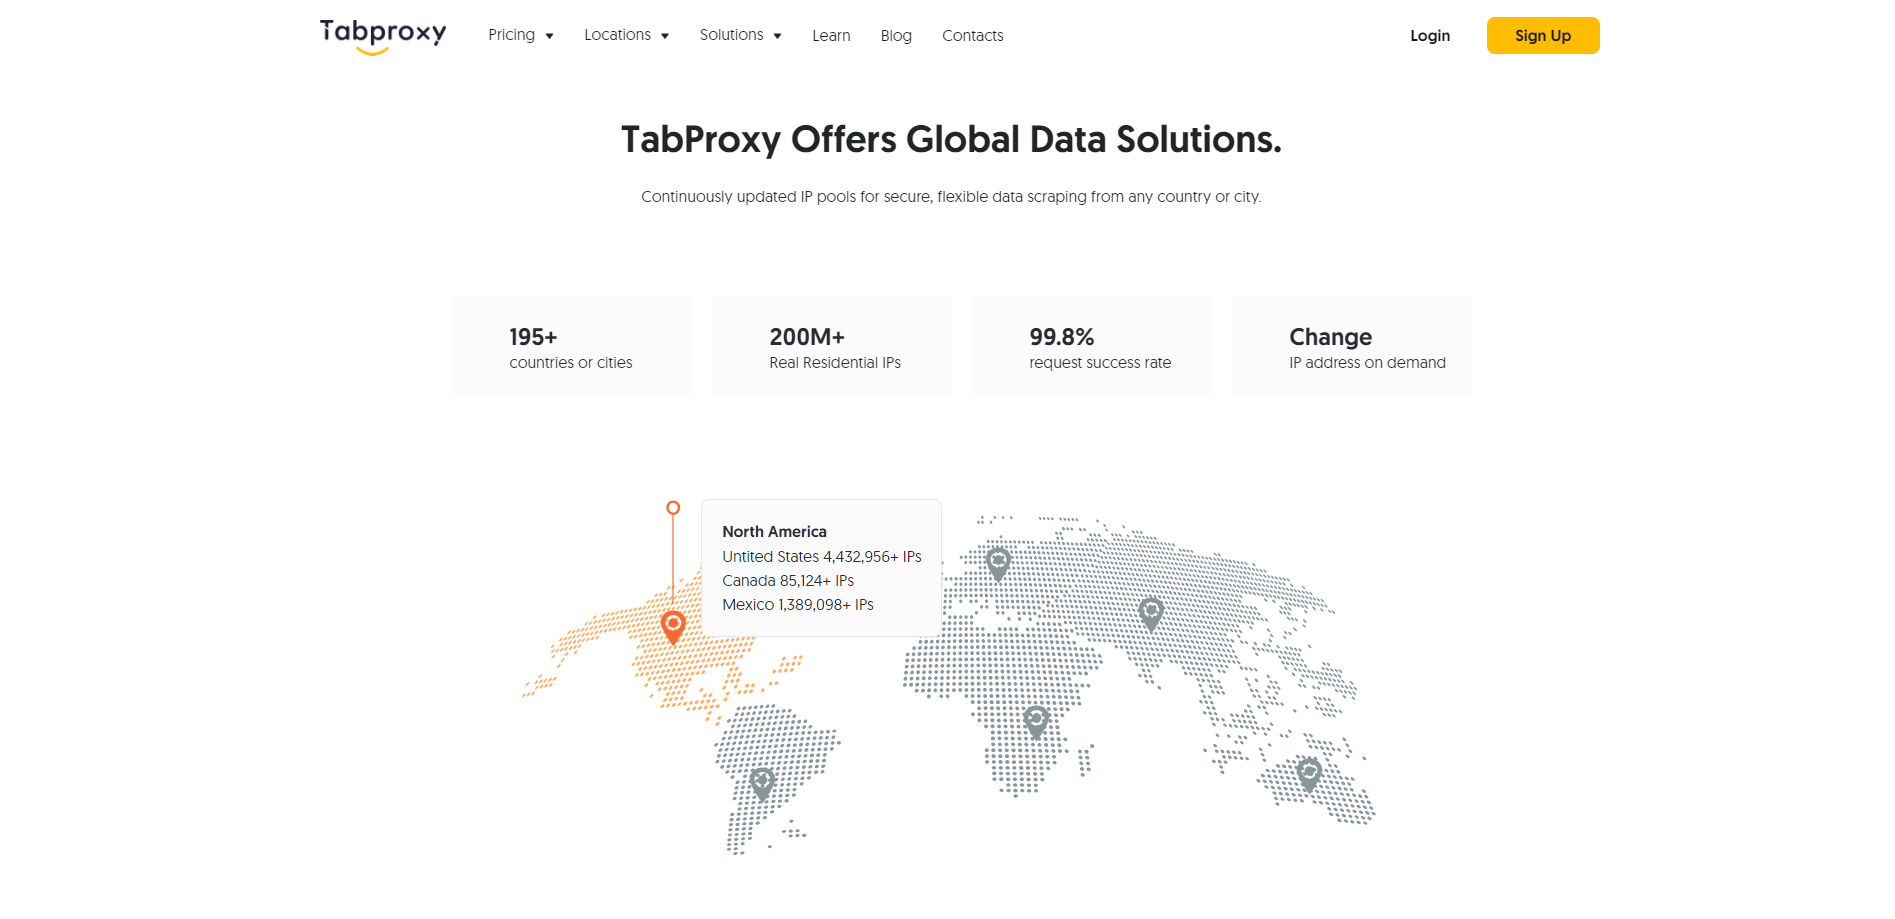Open the Blog page
The image size is (1895, 919).
896,36
